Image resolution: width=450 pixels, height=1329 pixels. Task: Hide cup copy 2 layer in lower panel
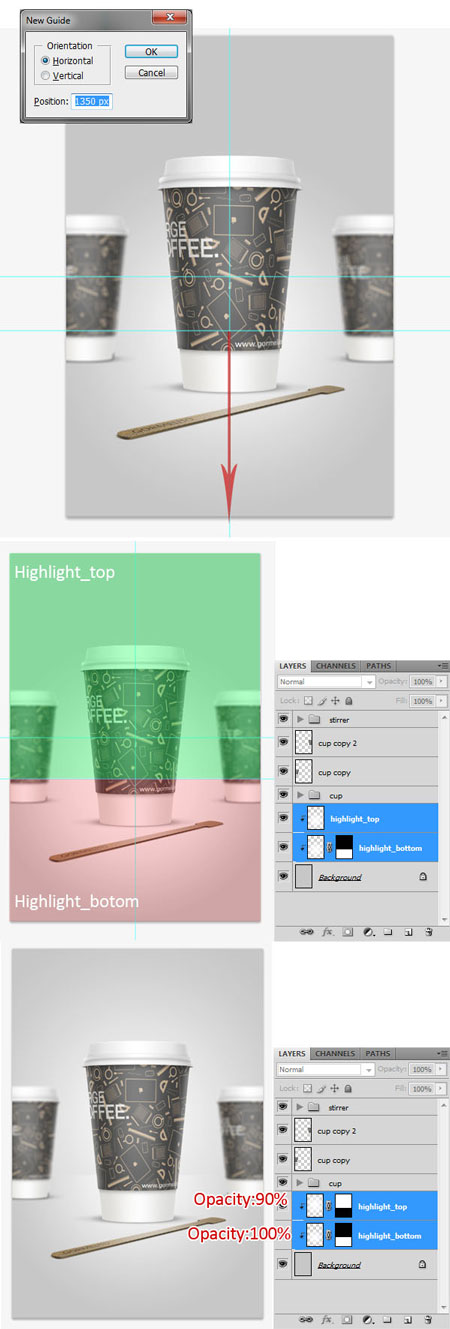[283, 1130]
